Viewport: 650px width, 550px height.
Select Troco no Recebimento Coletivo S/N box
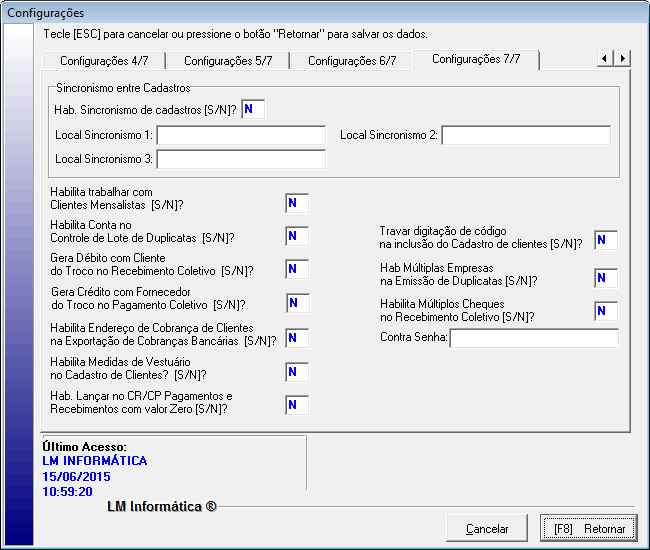coord(297,270)
